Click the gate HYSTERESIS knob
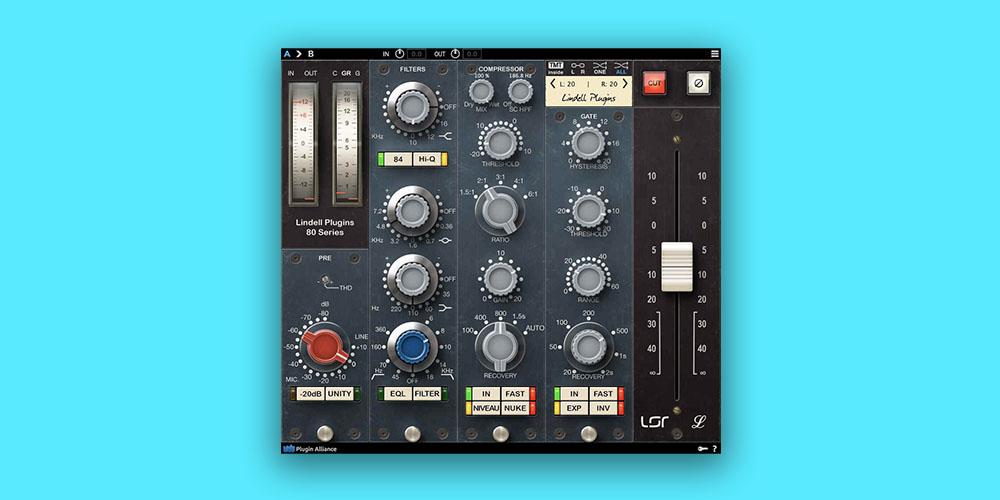This screenshot has height=500, width=1000. point(587,142)
